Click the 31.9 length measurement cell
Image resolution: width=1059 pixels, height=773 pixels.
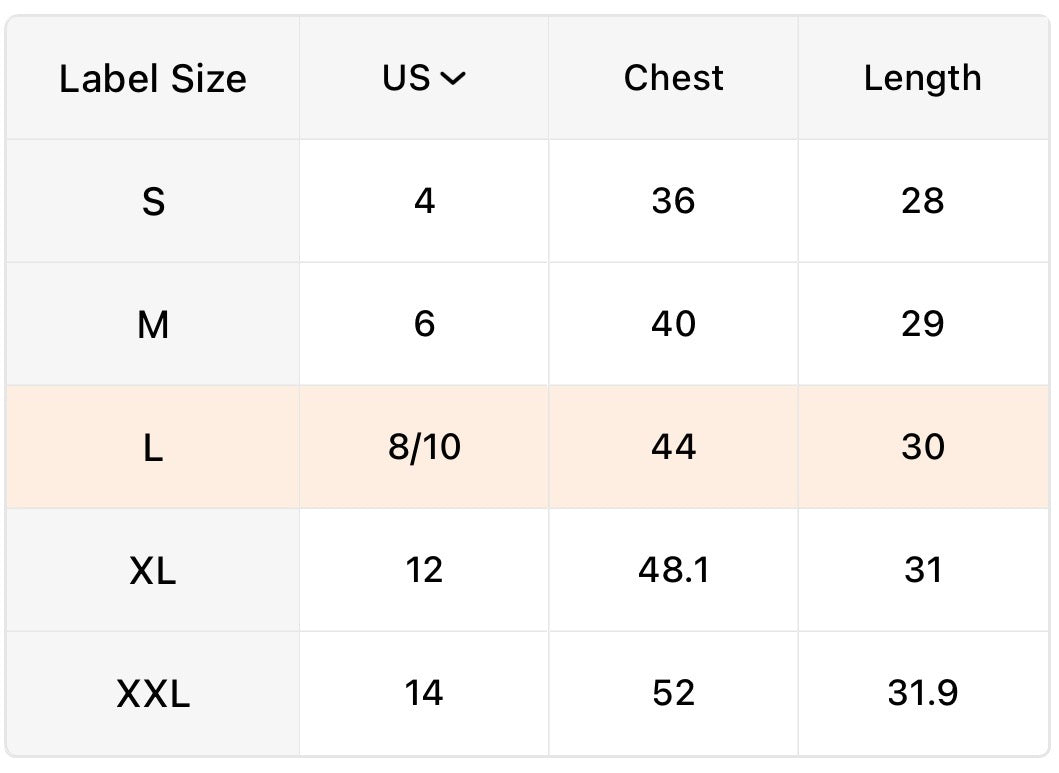pos(923,693)
